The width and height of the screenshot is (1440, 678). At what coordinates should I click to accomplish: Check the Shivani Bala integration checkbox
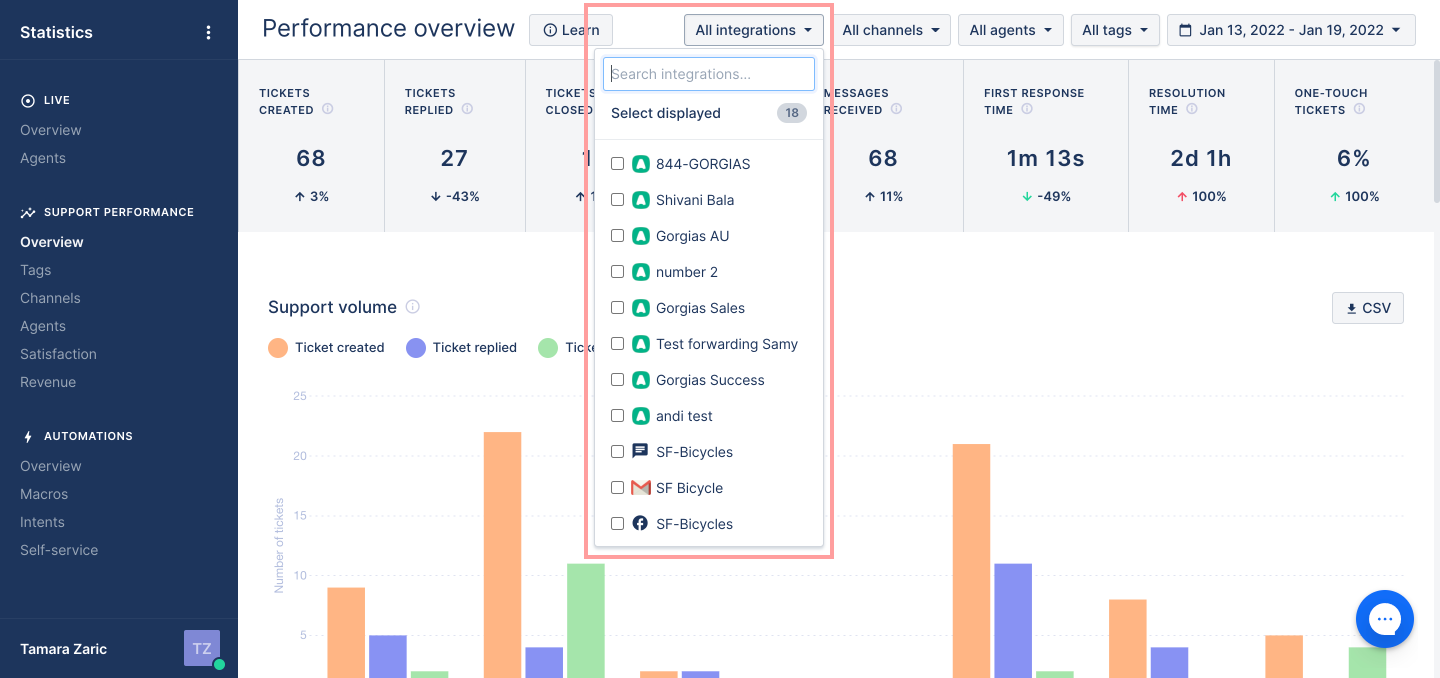point(617,200)
